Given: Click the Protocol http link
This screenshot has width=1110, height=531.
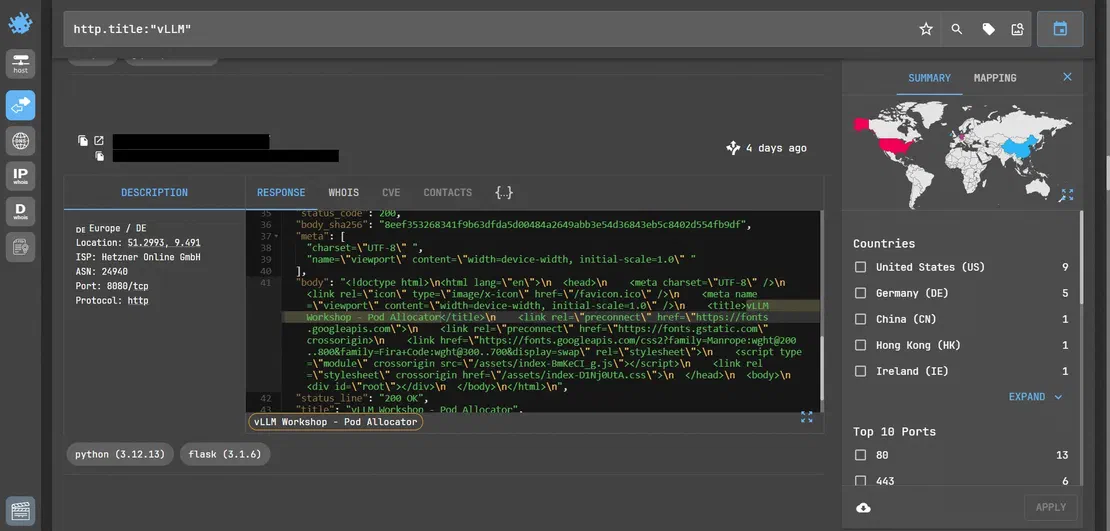Looking at the screenshot, I should tap(112, 301).
